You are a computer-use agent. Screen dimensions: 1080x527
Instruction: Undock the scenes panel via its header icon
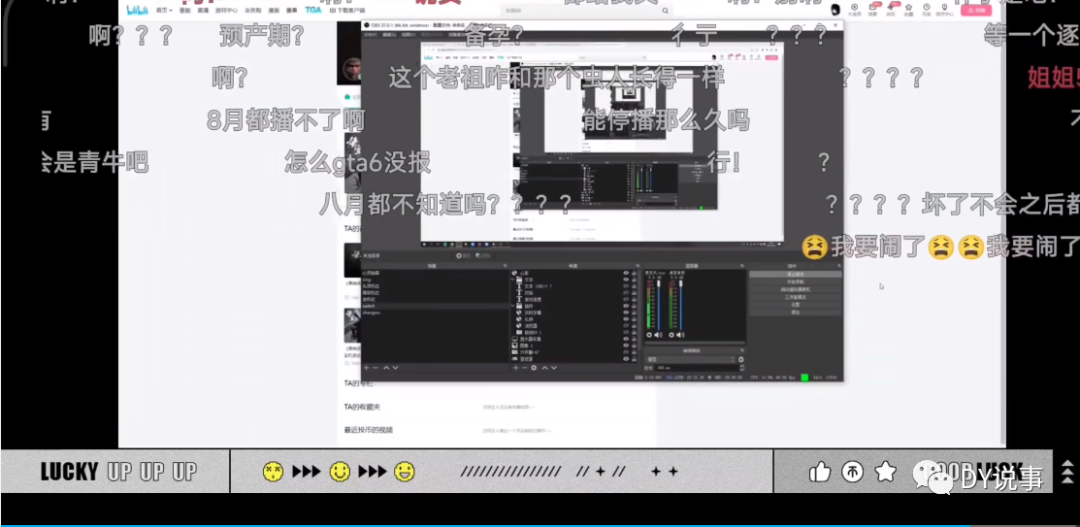[x=505, y=266]
